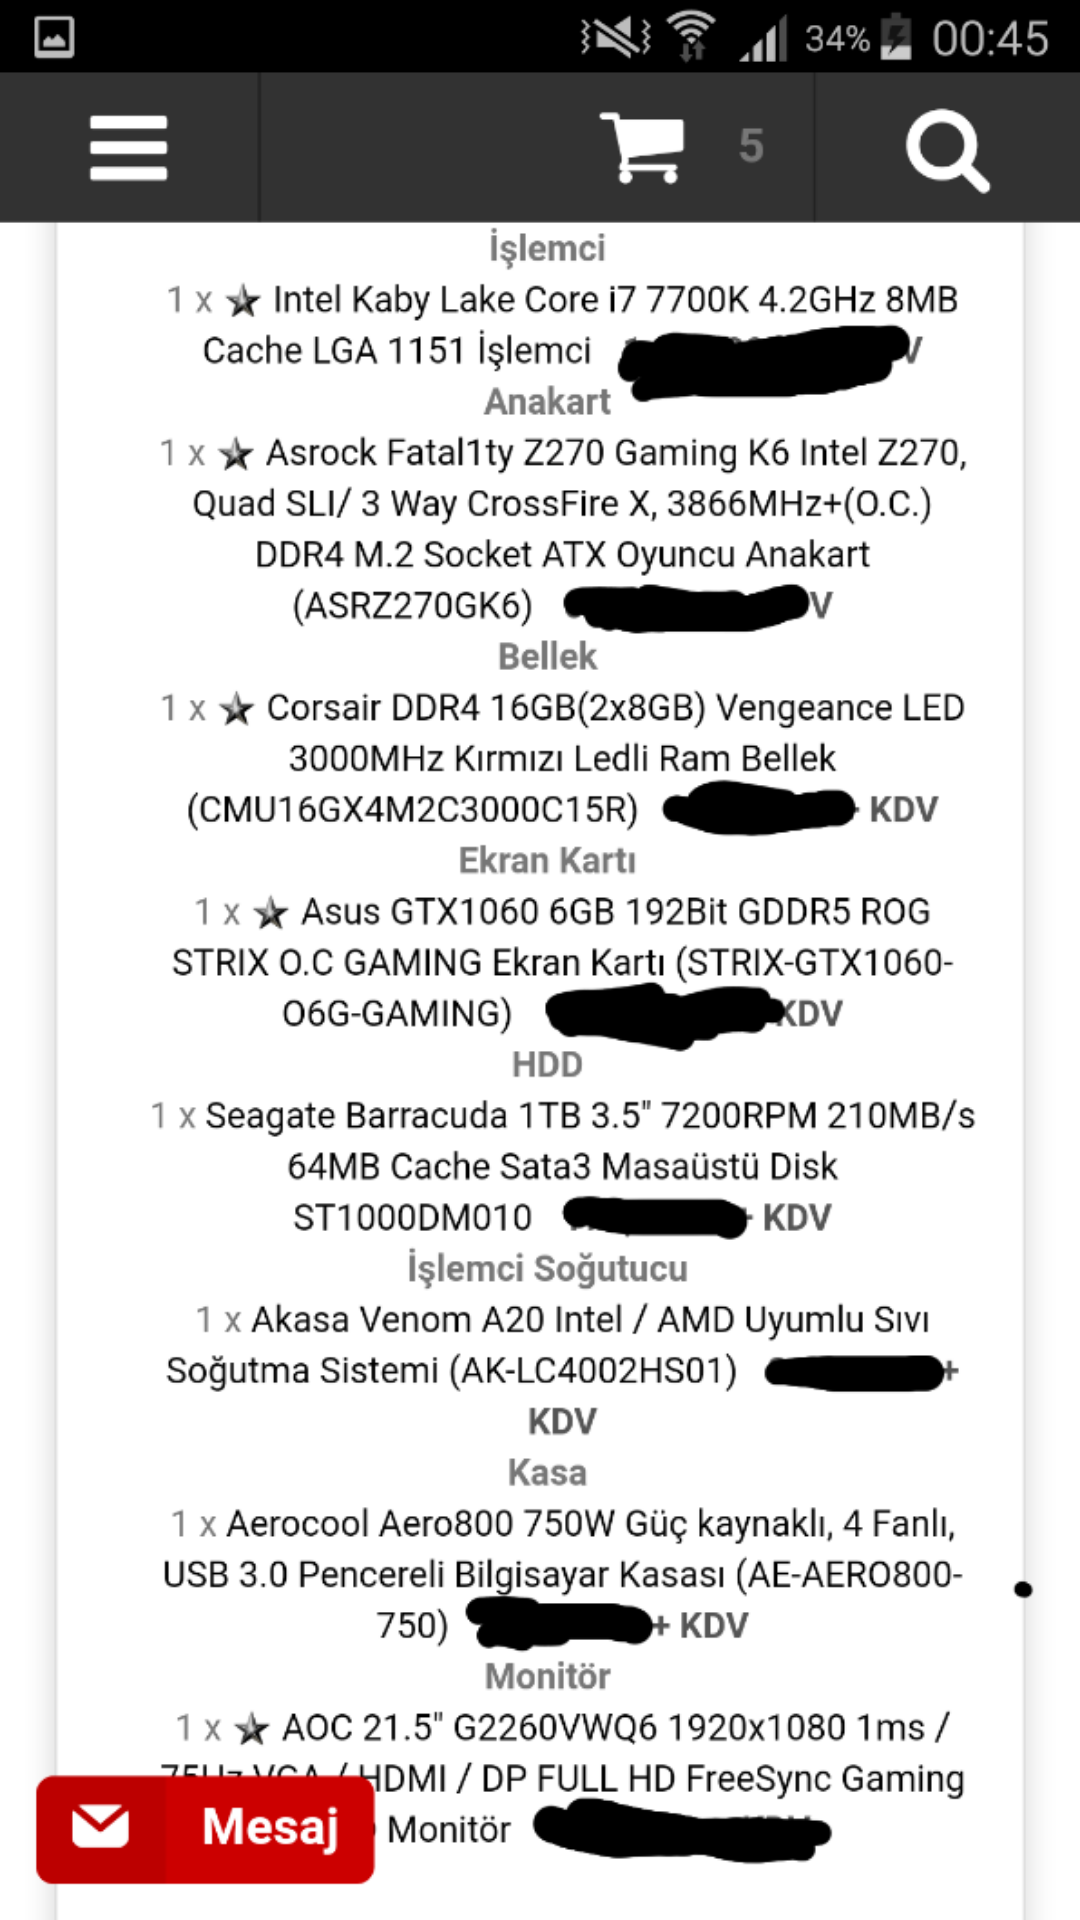Tap the Wi-Fi status bar icon

click(x=692, y=37)
